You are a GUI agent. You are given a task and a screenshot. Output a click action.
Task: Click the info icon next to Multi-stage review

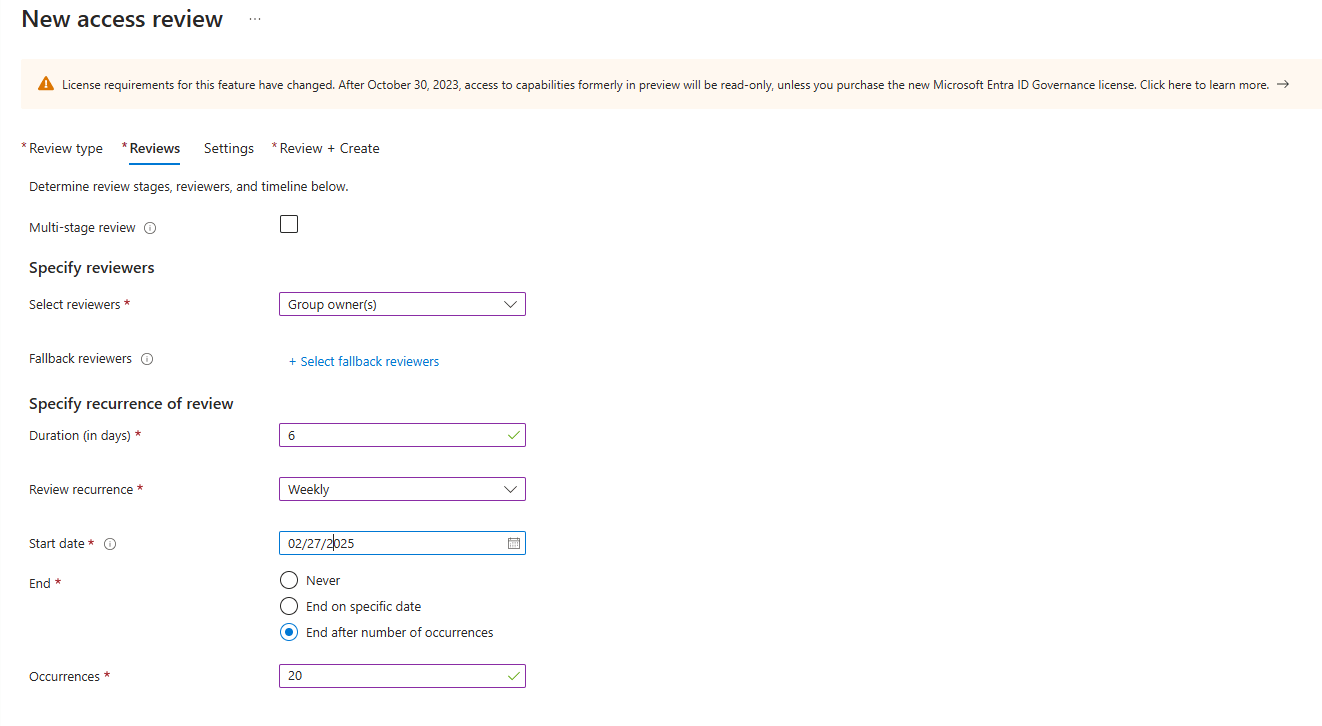click(150, 227)
